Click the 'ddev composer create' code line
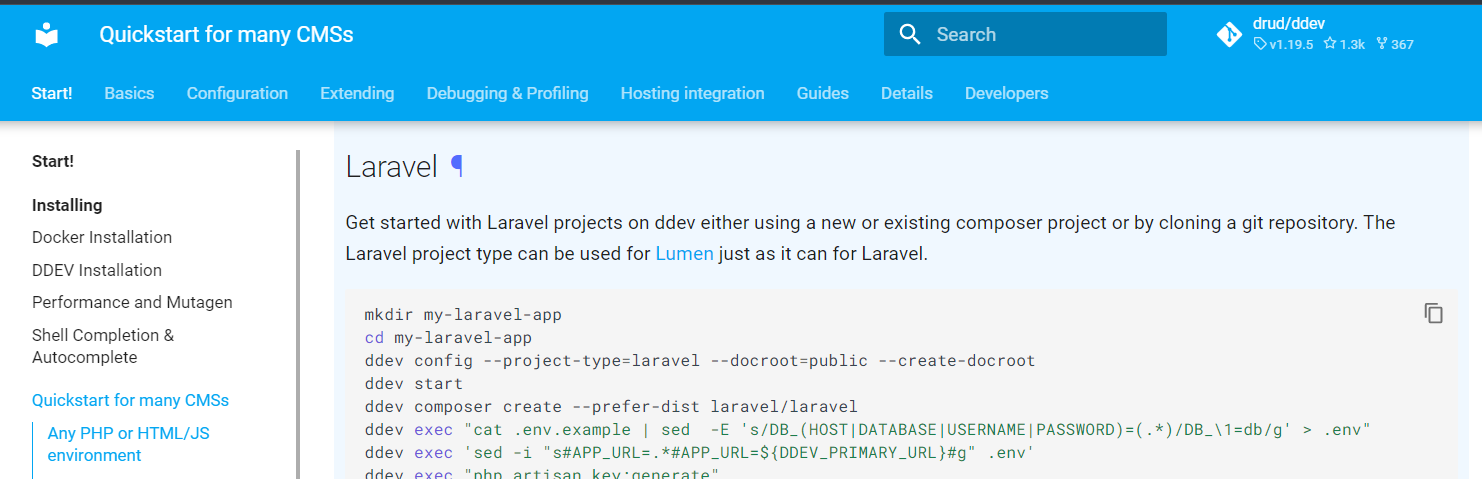 (611, 407)
